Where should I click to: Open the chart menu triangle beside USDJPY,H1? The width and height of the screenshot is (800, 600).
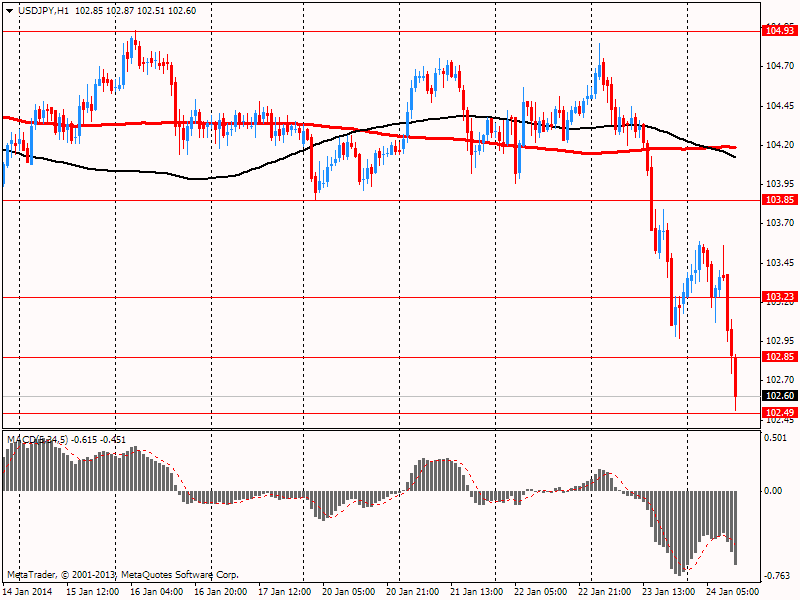tap(10, 11)
